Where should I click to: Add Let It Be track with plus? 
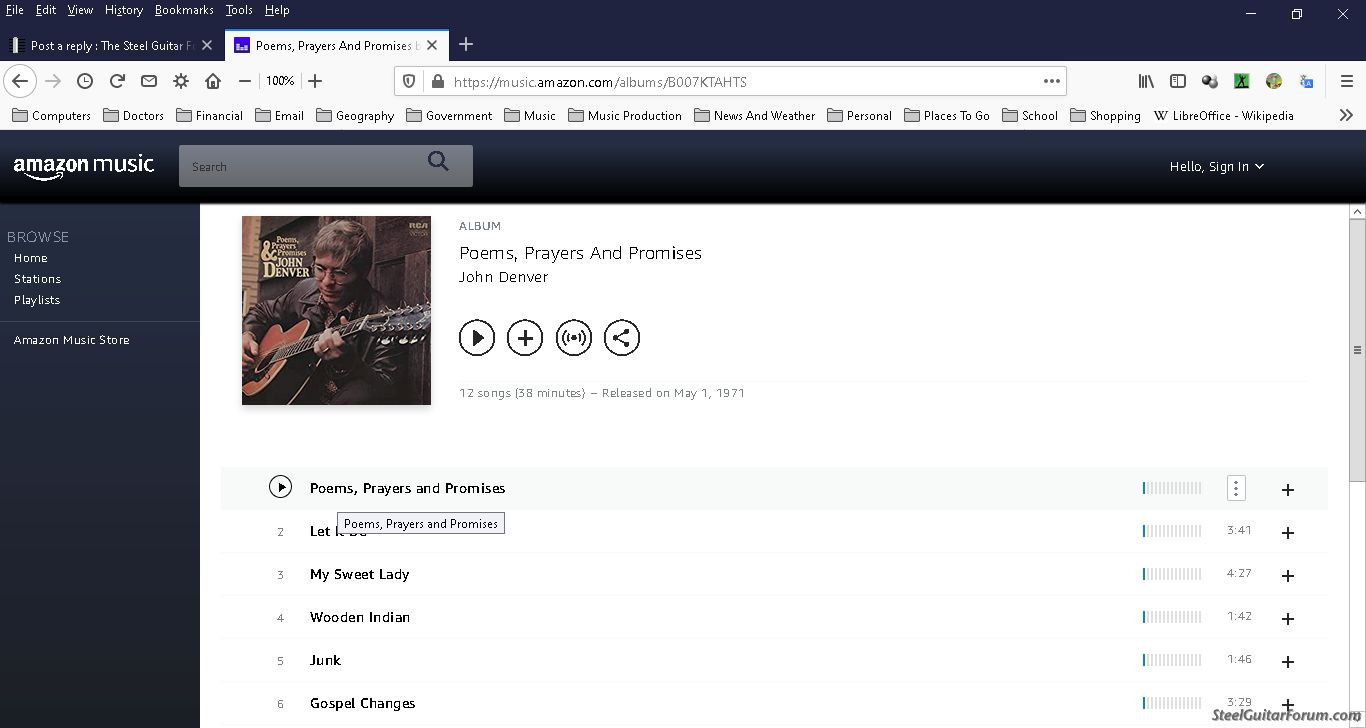point(1288,533)
